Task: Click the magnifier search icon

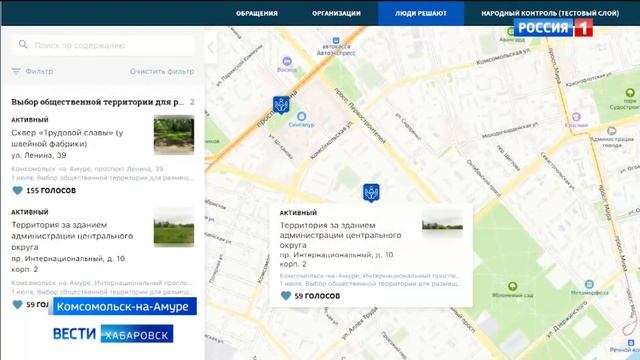Action: click(23, 44)
